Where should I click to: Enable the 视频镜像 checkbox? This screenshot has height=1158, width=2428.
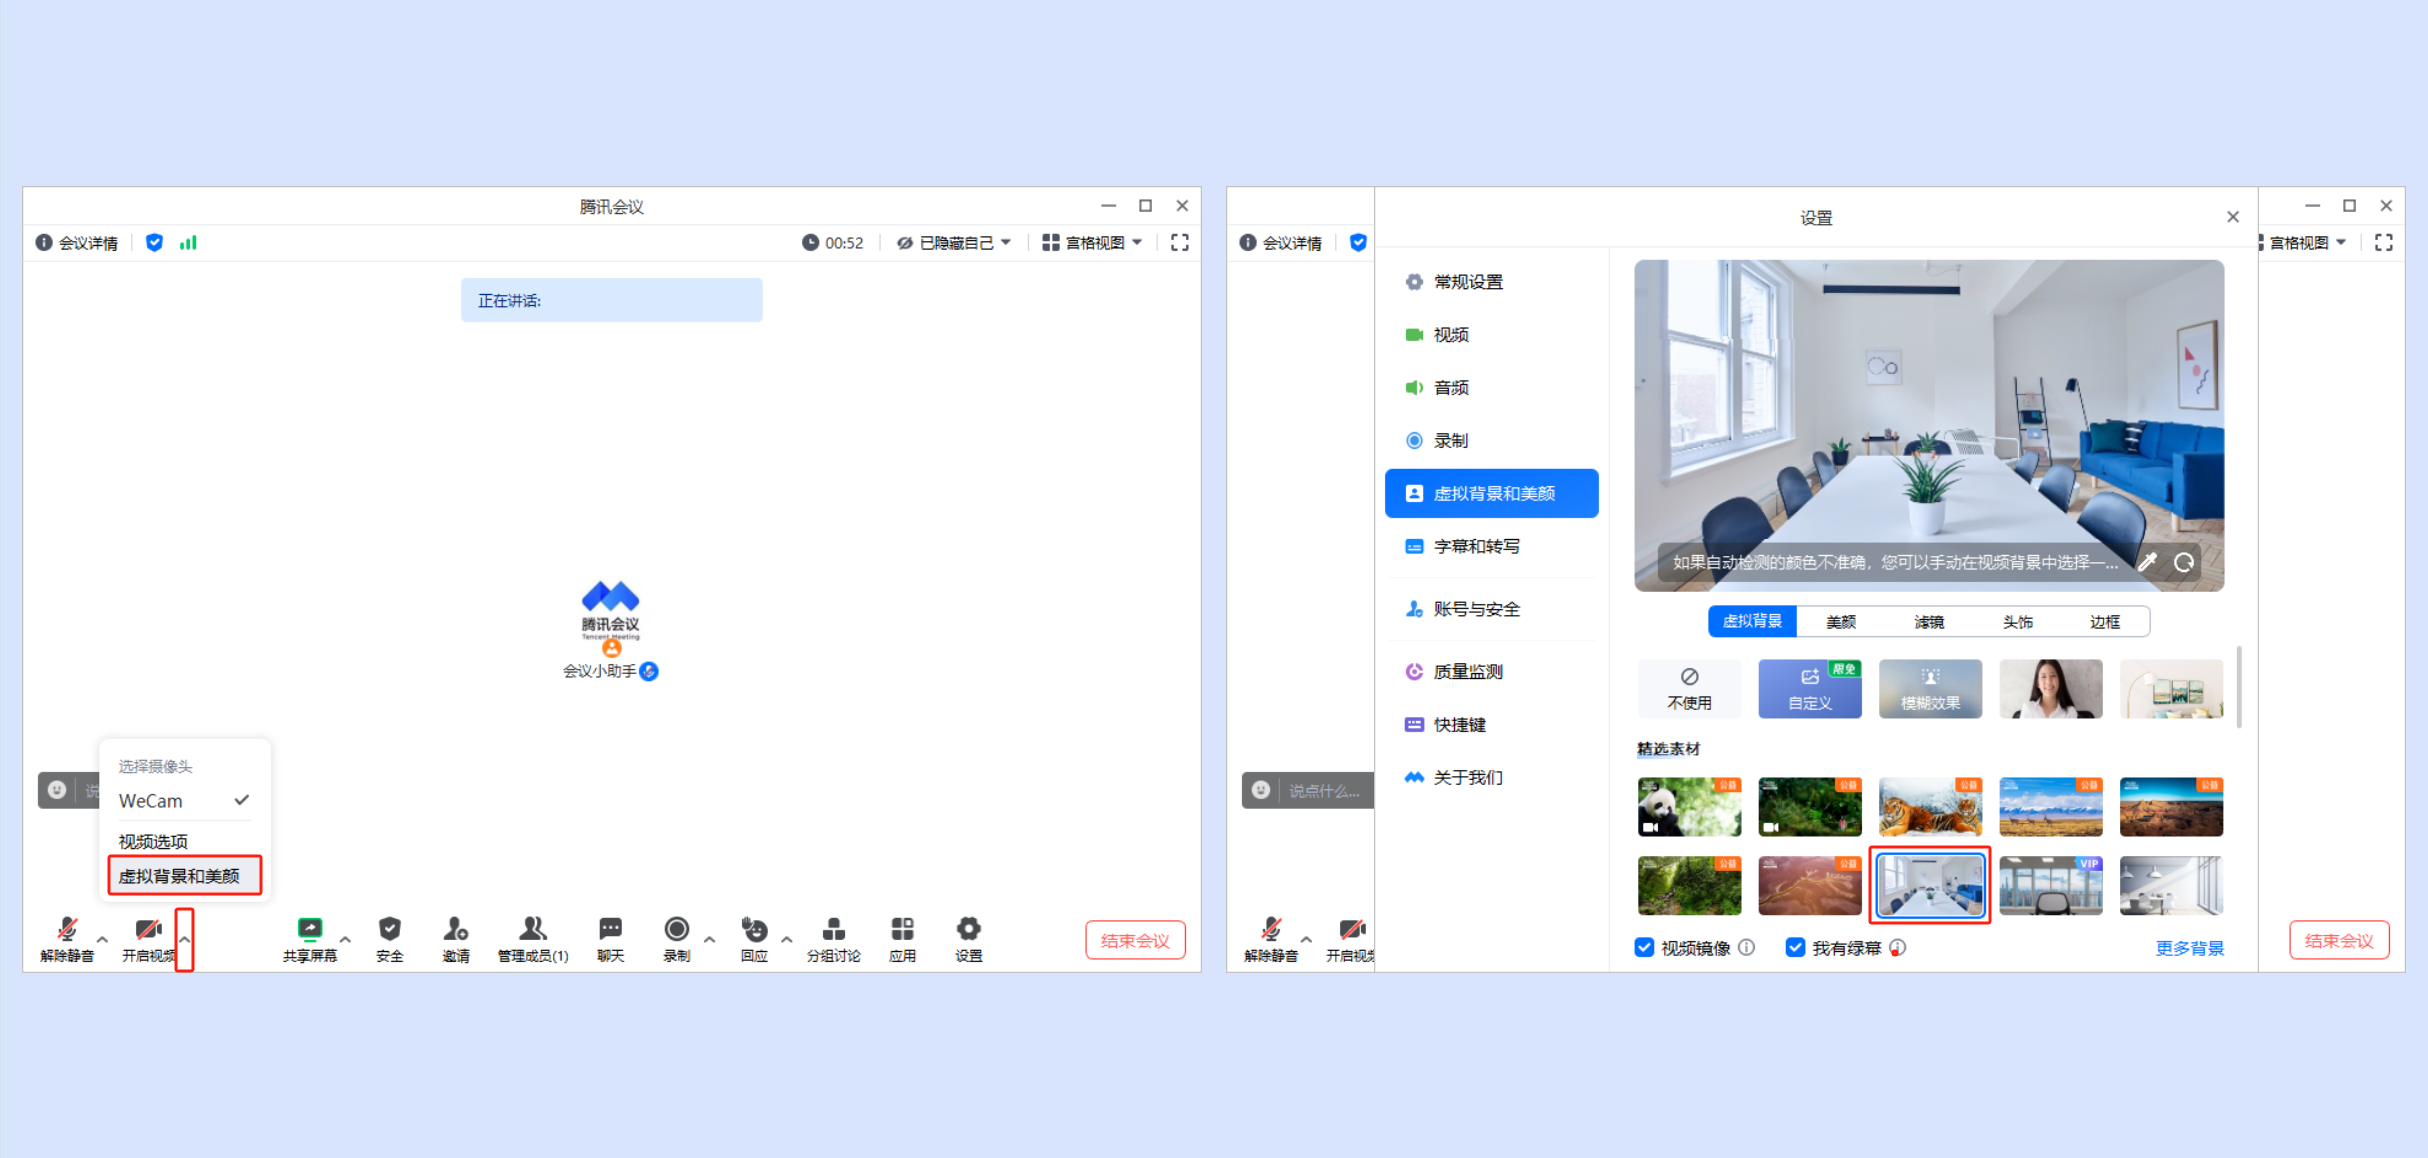coord(1644,947)
